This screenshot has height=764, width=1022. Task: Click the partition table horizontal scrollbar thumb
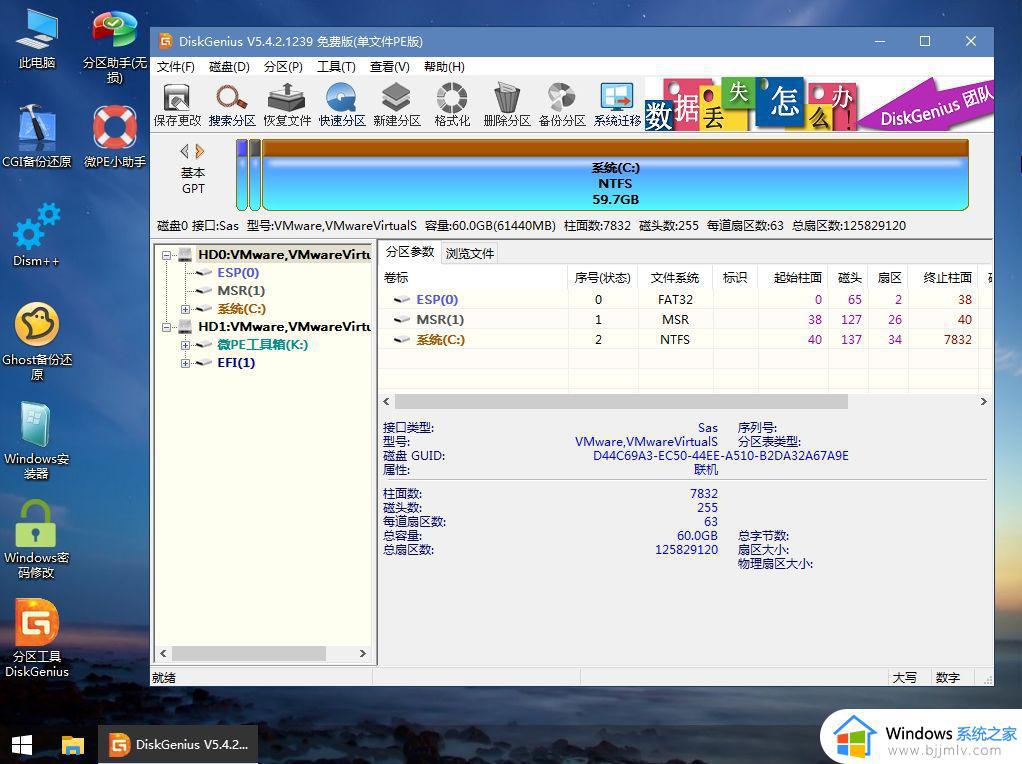pos(621,402)
